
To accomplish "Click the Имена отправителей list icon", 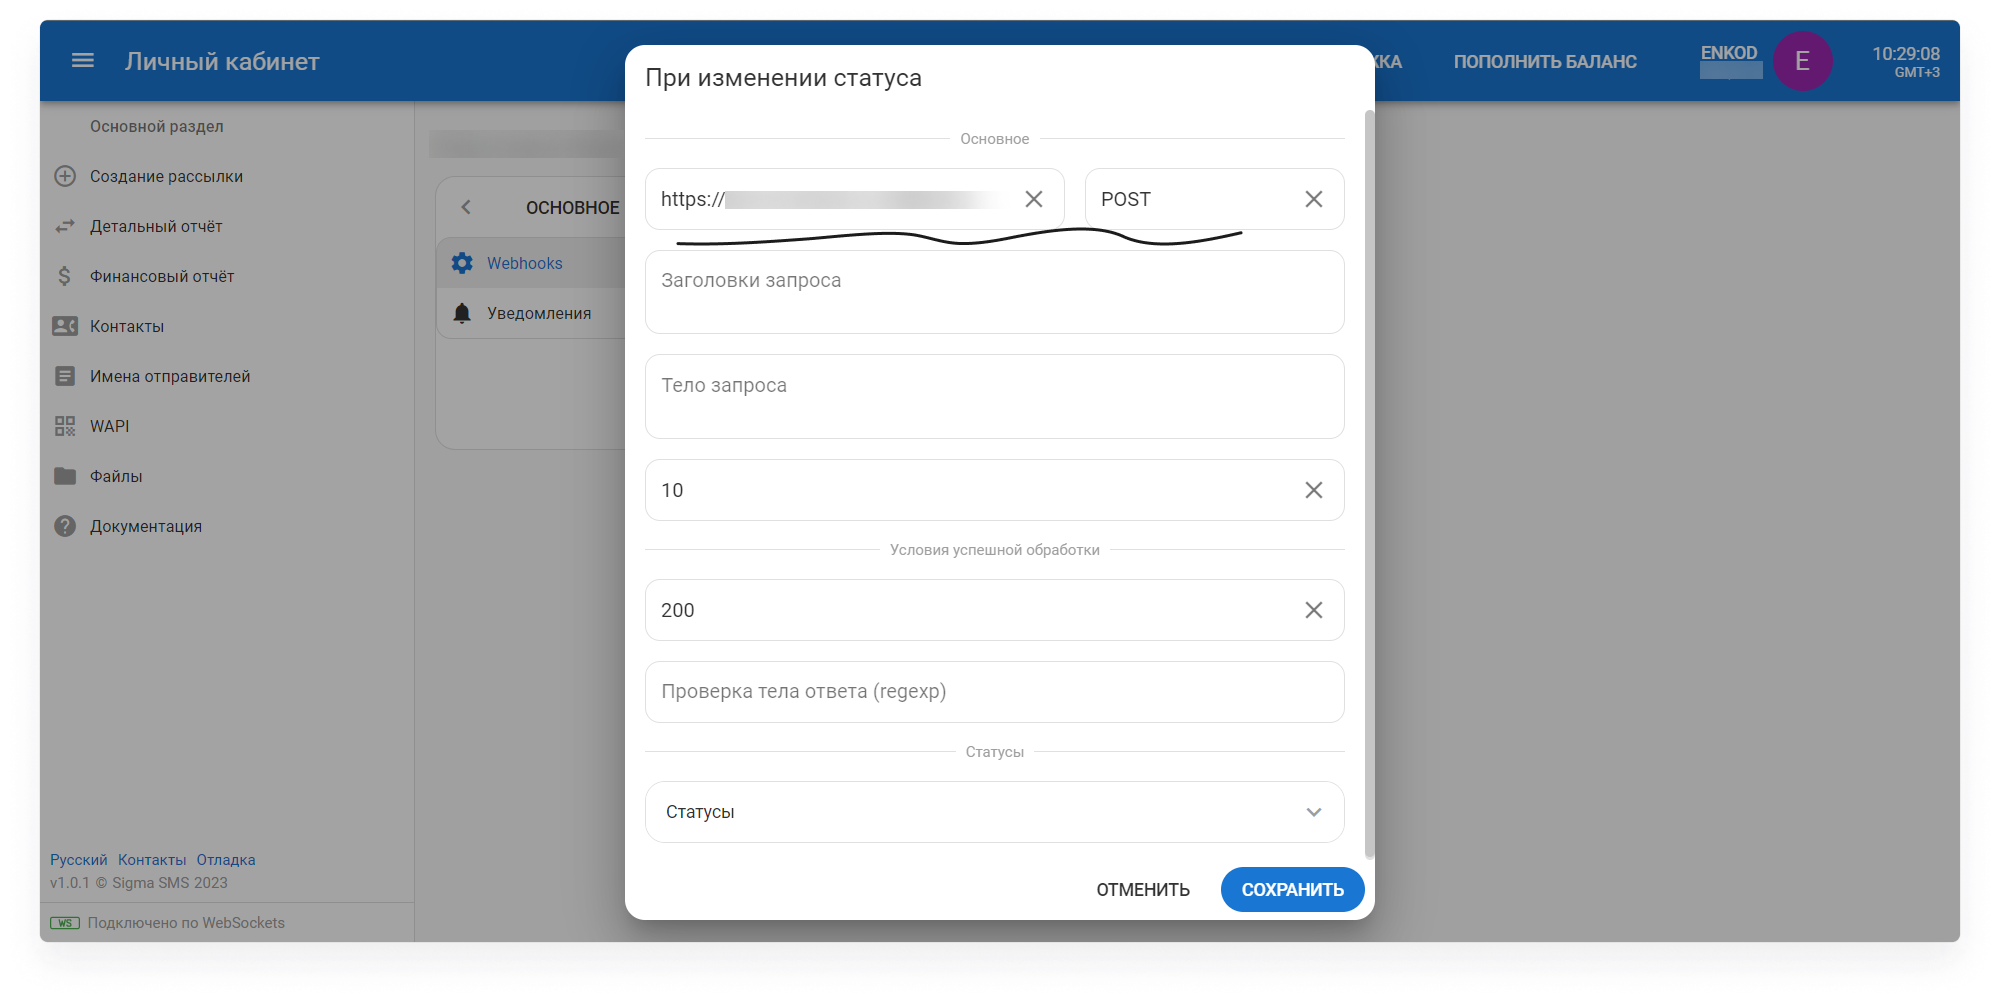I will (x=65, y=376).
